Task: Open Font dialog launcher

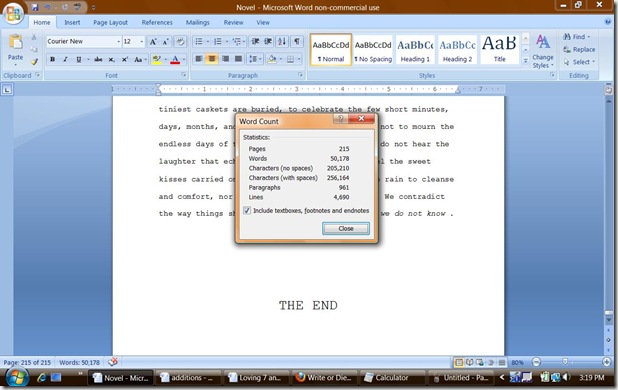Action: (184, 74)
